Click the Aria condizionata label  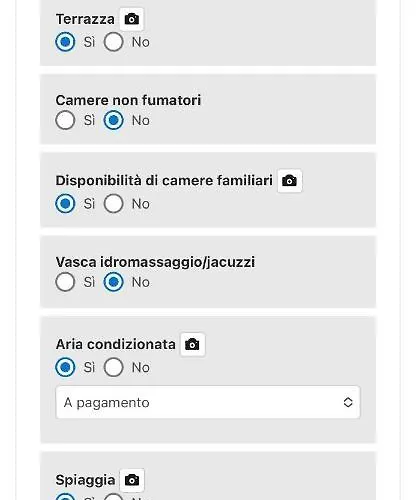click(x=116, y=344)
